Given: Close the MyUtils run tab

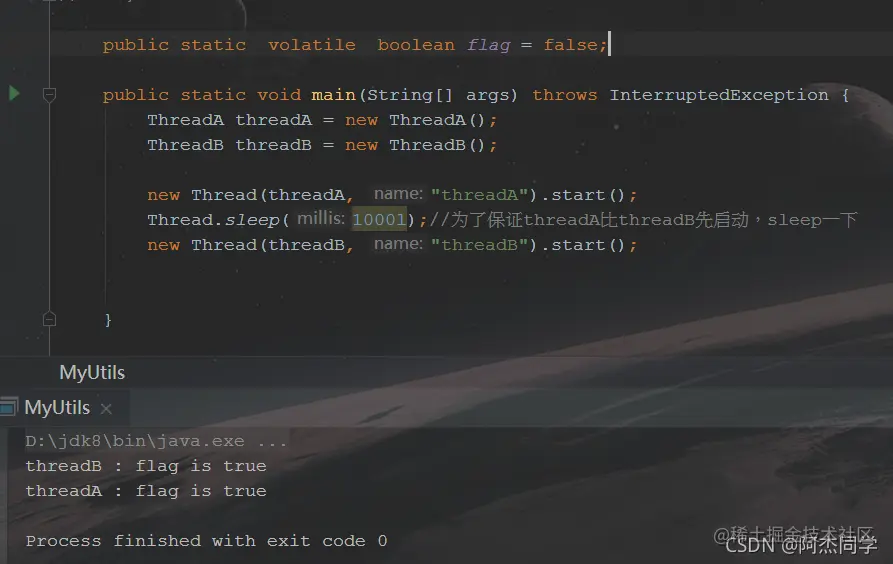Looking at the screenshot, I should tap(106, 408).
